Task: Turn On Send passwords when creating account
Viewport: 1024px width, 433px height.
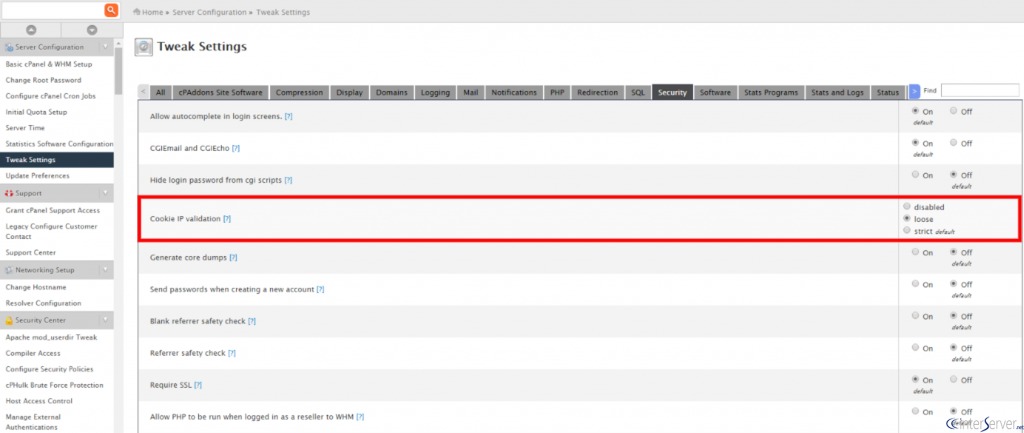Action: point(916,283)
